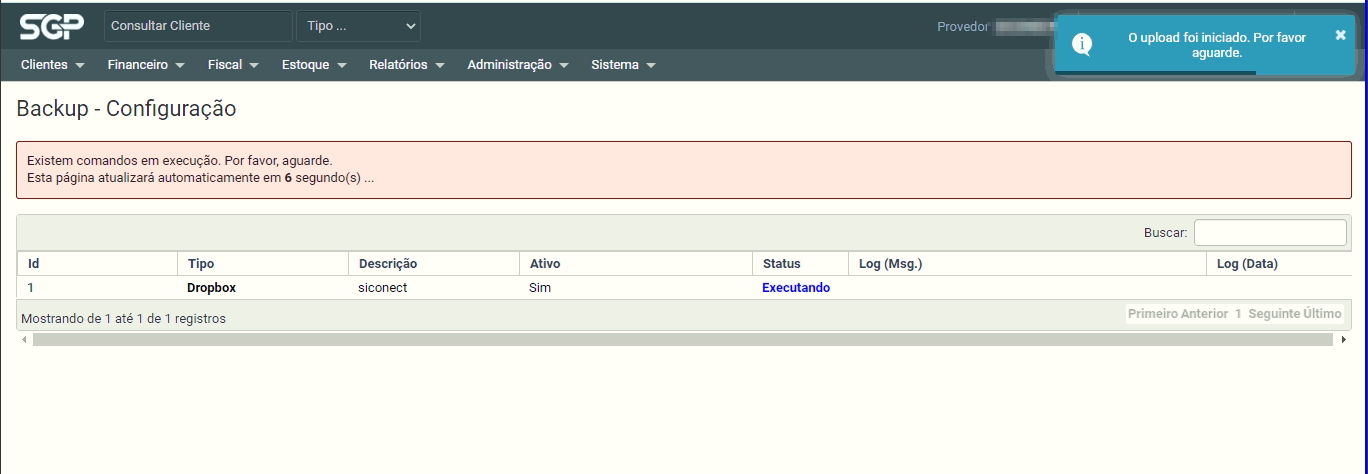1368x474 pixels.
Task: Open the Administração menu
Action: [x=517, y=65]
